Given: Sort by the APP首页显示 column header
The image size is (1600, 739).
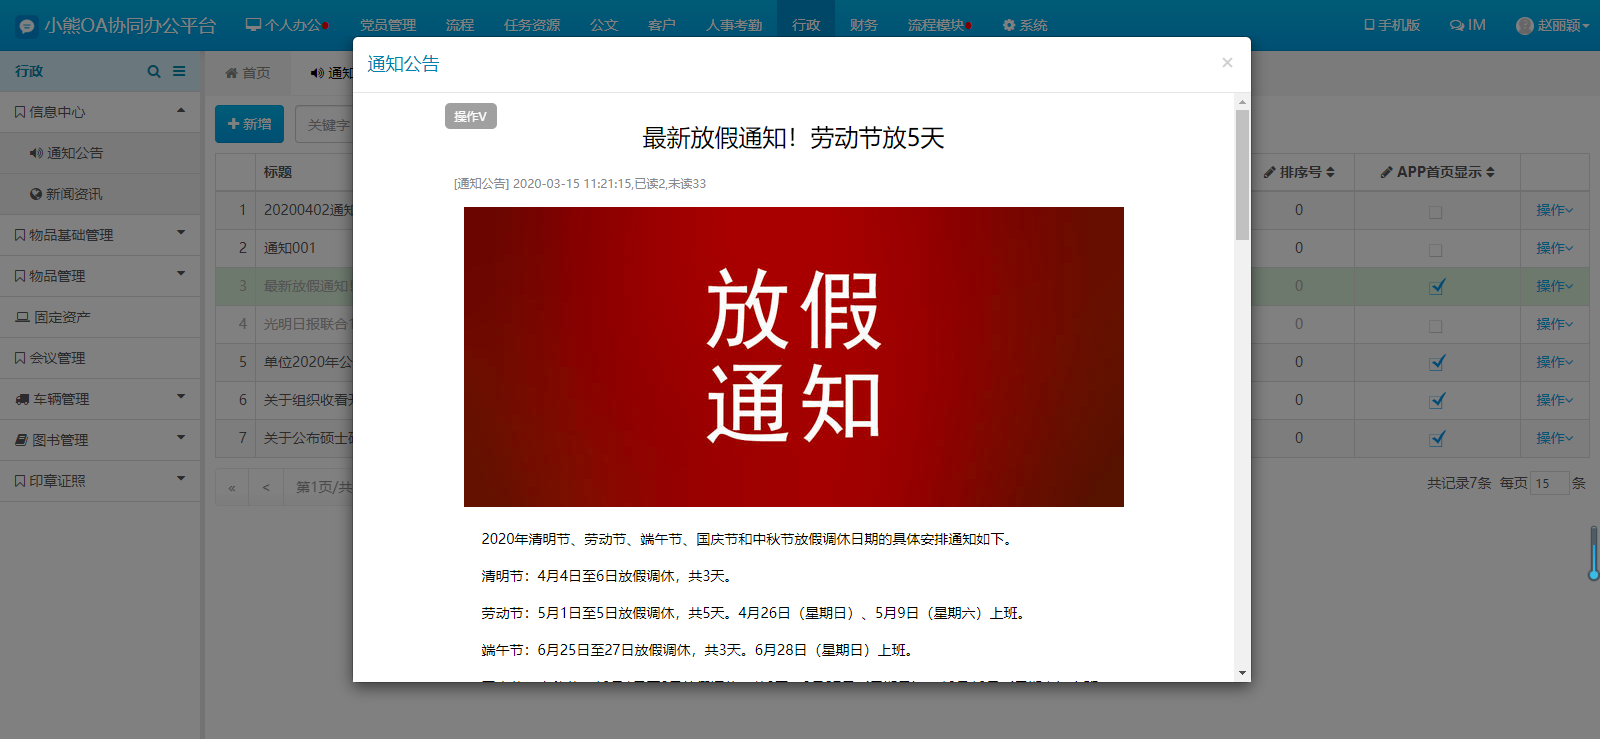Looking at the screenshot, I should tap(1437, 172).
